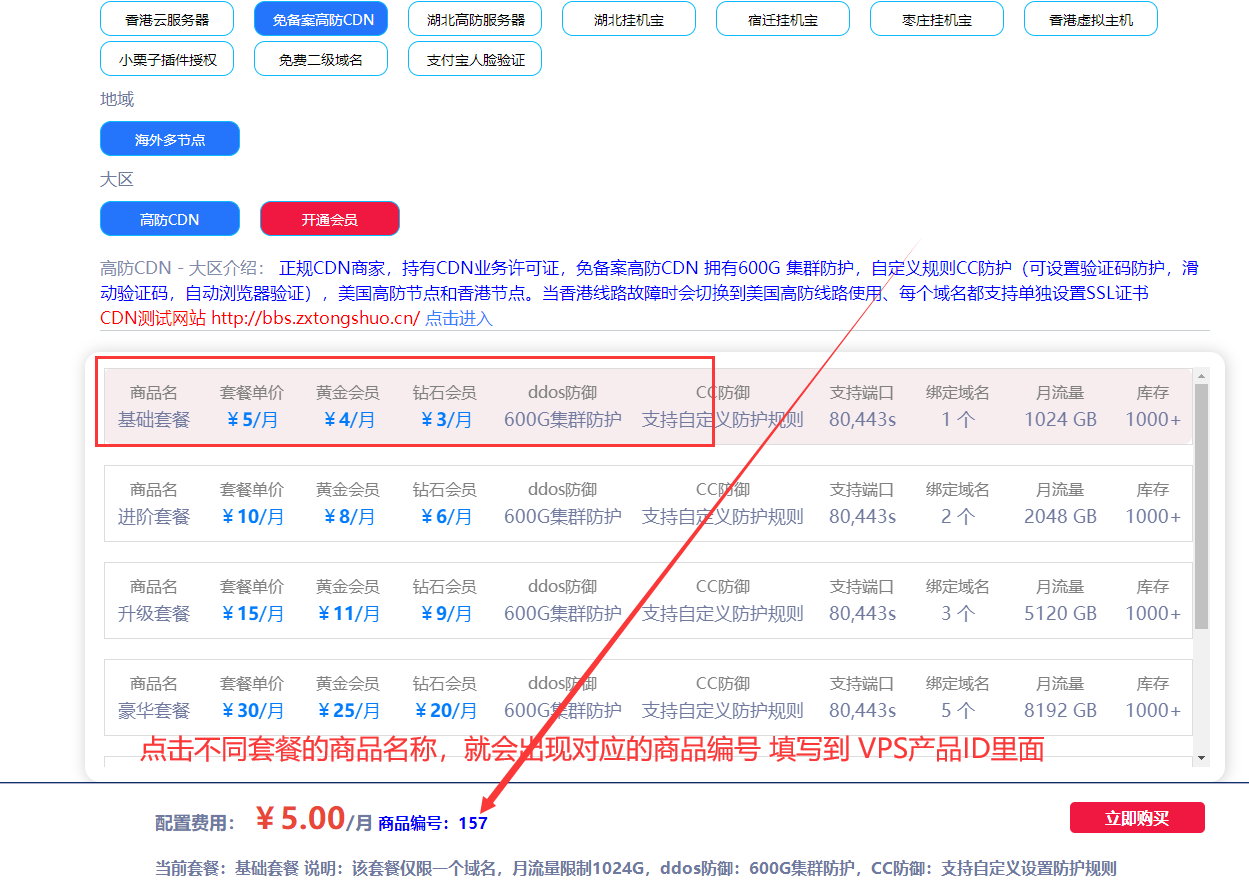Screen dimensions: 1249x881
Task: Select the 免备案高防CDN product tab
Action: coord(322,19)
